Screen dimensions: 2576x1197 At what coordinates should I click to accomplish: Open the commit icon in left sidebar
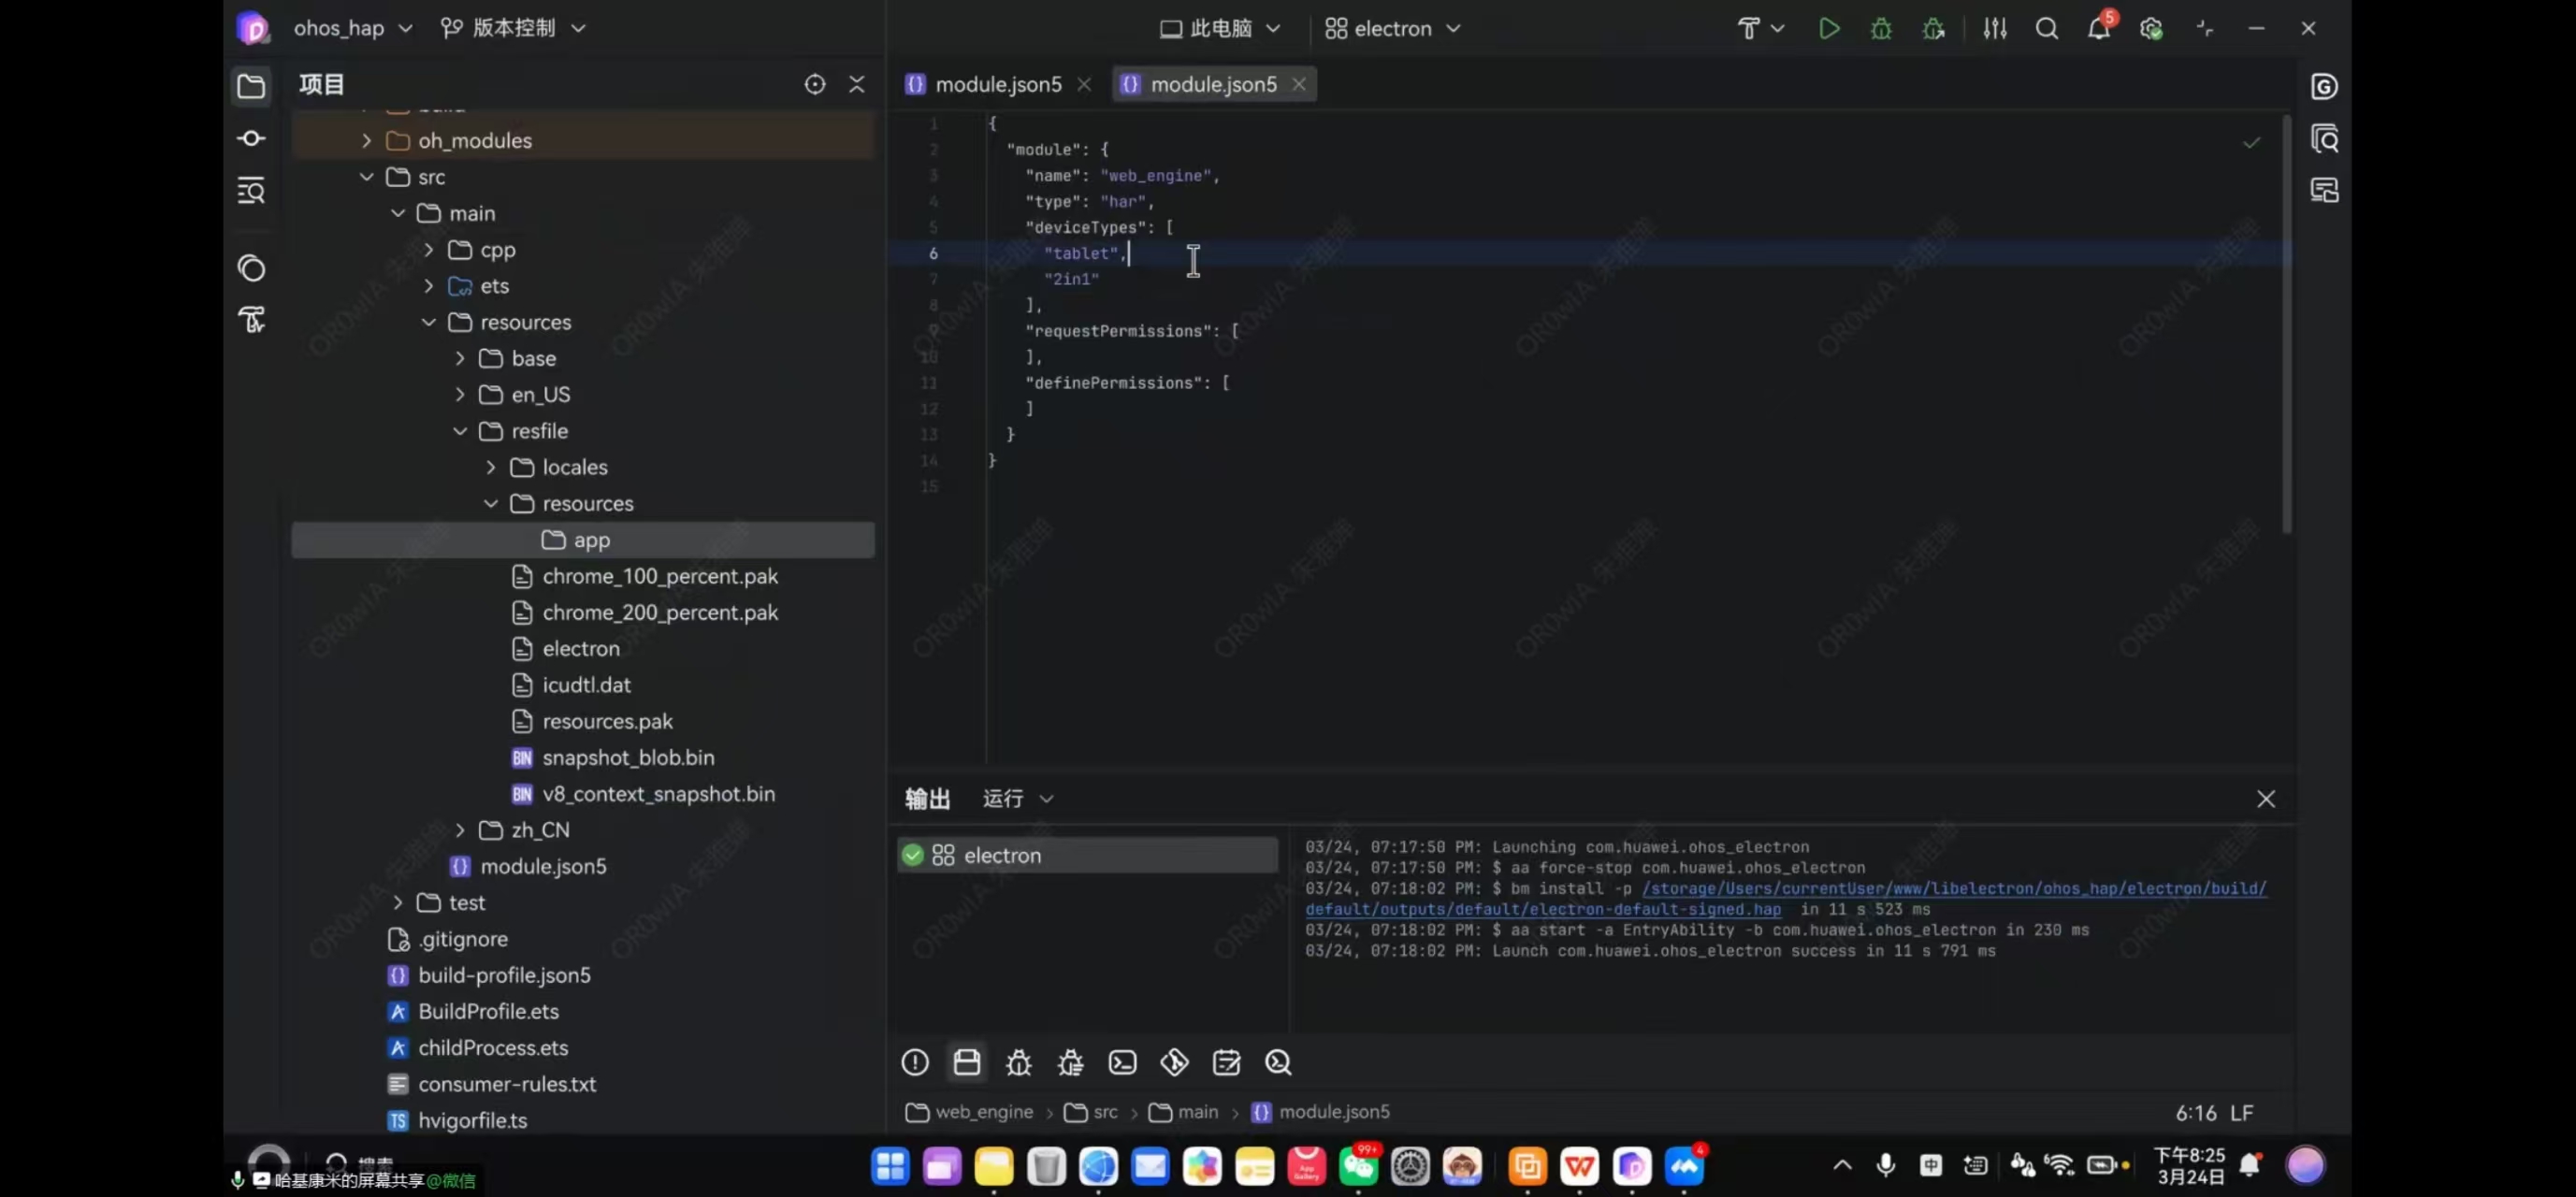pos(251,138)
